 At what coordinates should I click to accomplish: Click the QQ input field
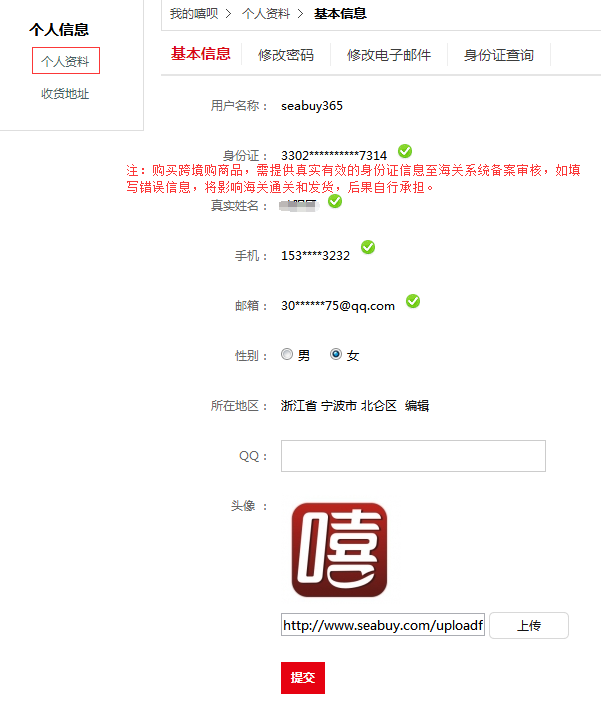tap(413, 456)
